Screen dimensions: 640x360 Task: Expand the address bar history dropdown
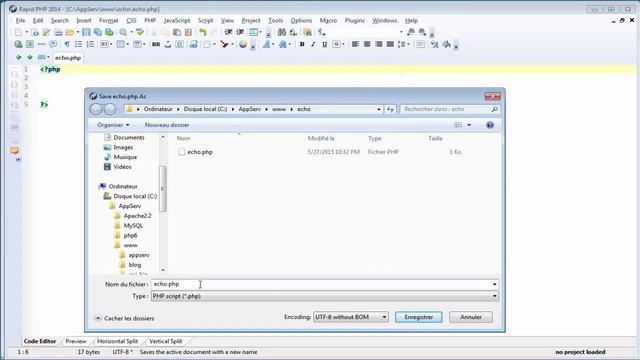pos(378,109)
